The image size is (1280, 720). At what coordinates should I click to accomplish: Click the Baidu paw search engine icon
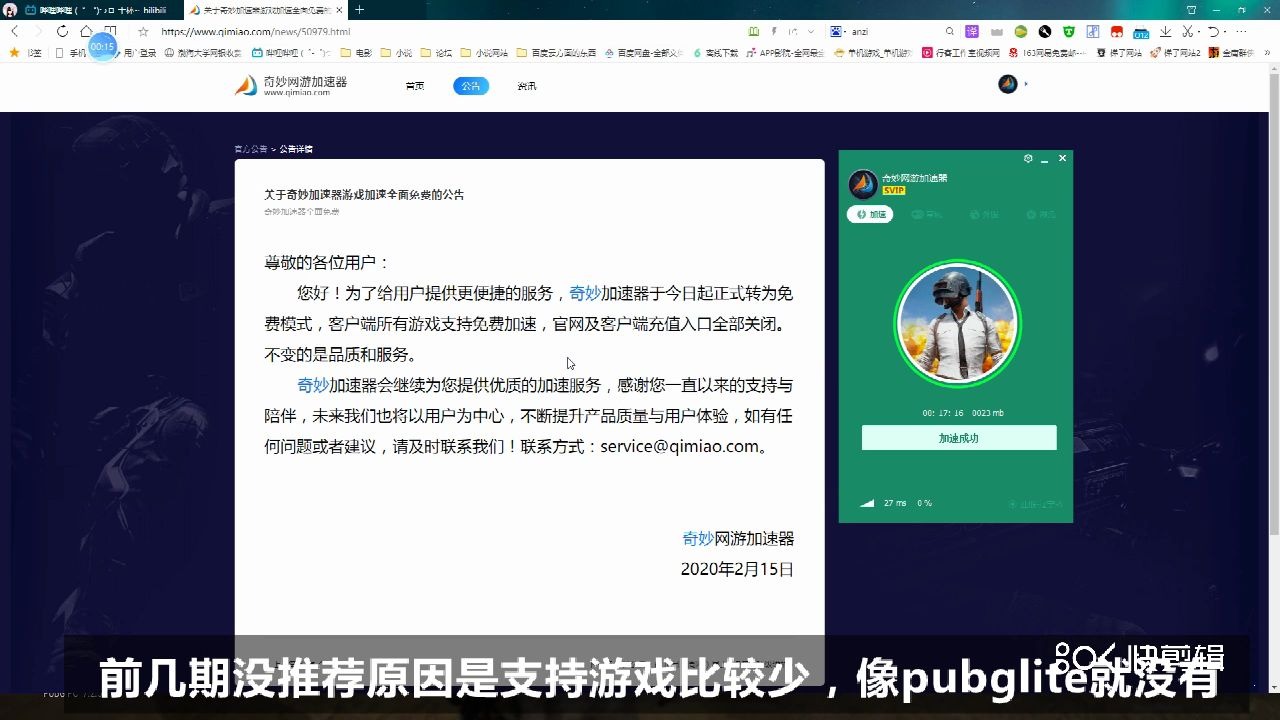tap(836, 32)
